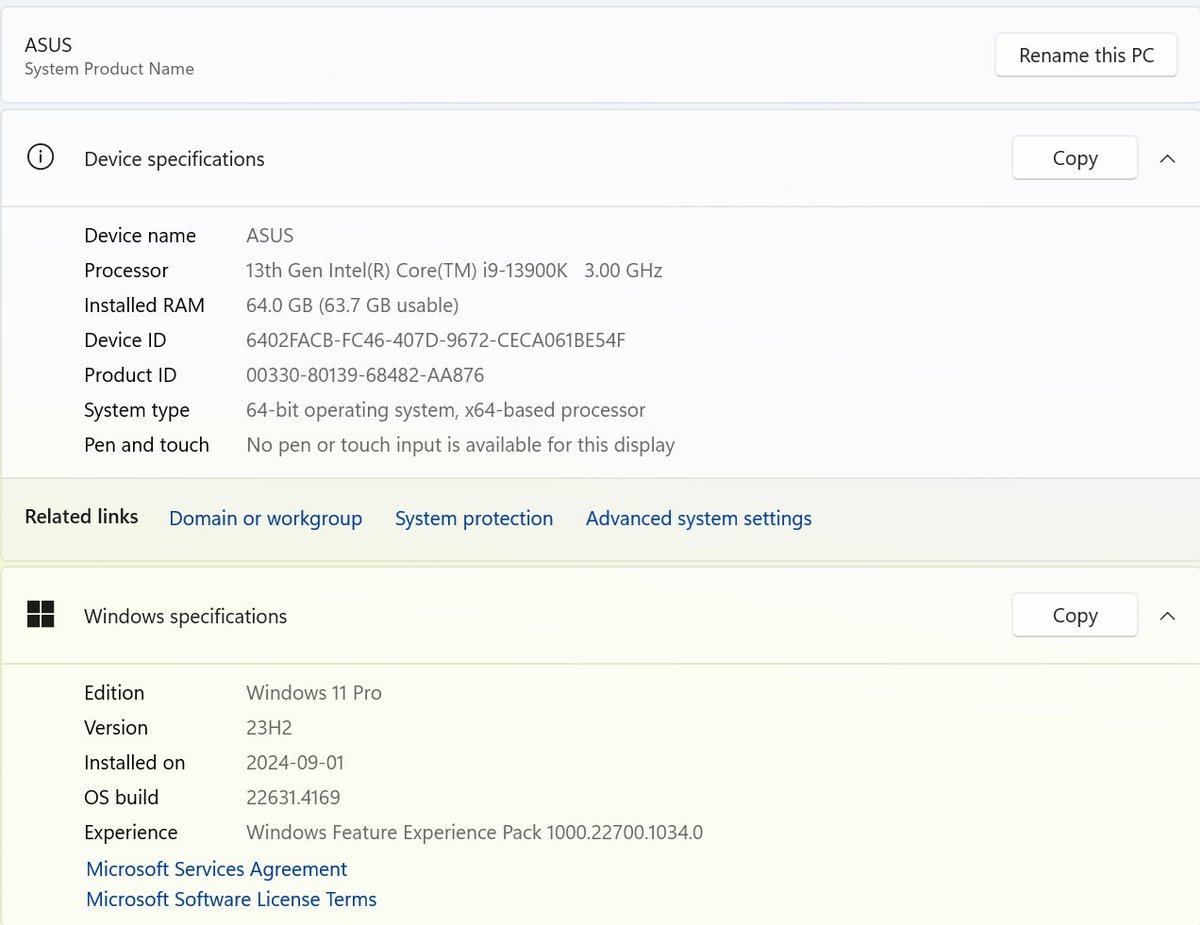Click the Related links label
Screen dimensions: 1200x925
point(81,517)
